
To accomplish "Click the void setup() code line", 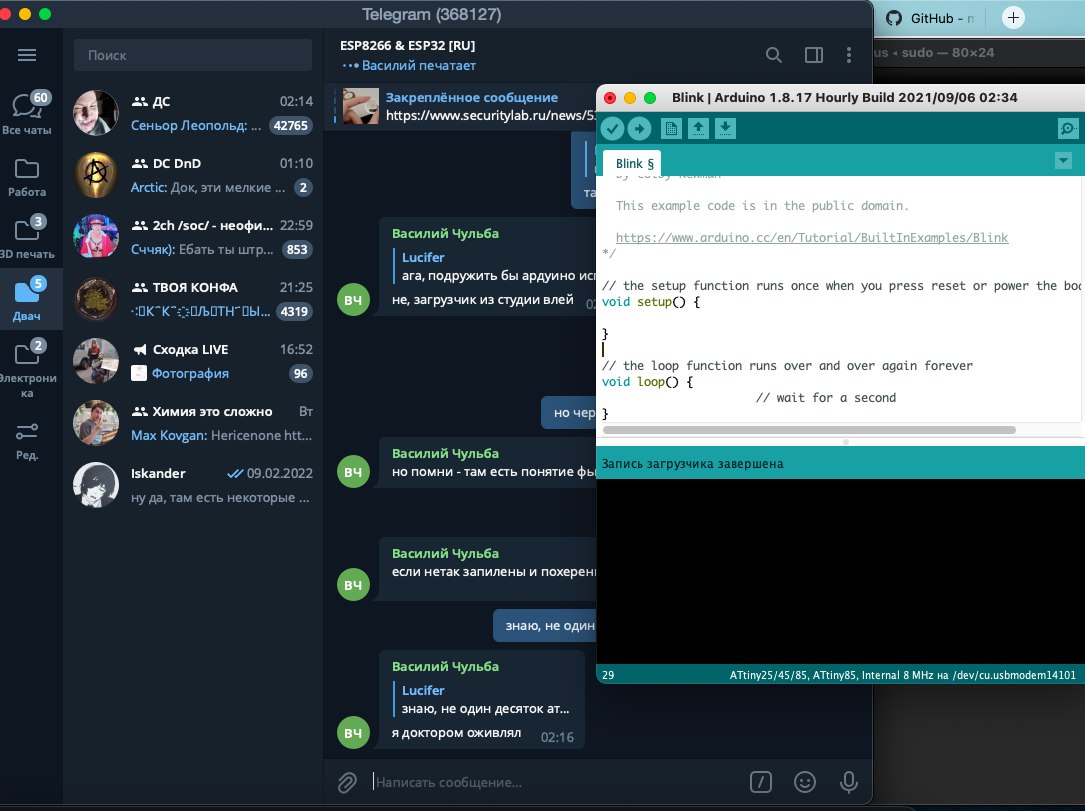I will 651,302.
